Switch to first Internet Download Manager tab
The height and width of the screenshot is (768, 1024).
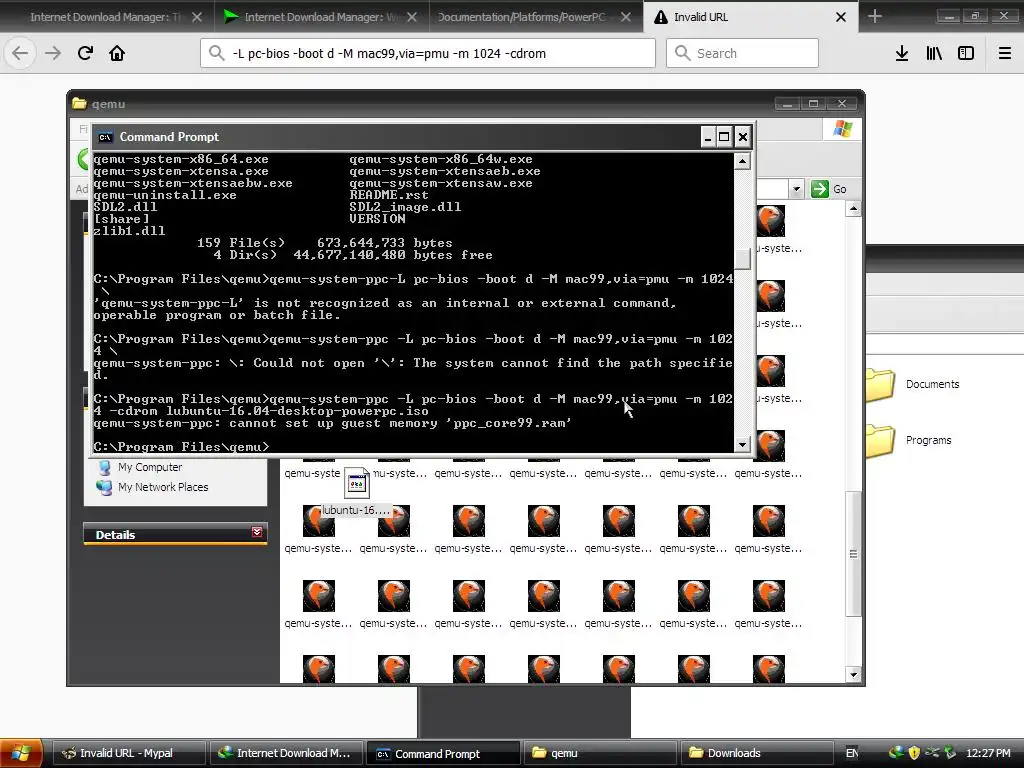click(x=106, y=17)
